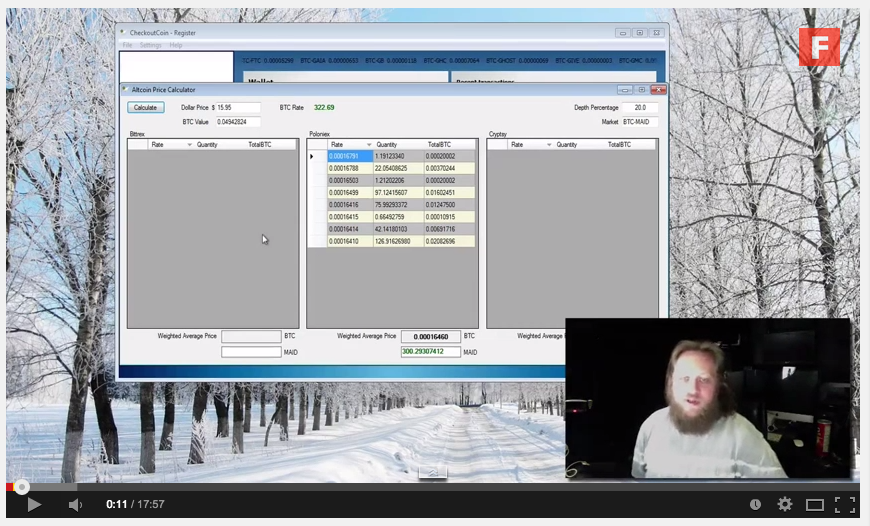Click Bittrex Quantity column header

pyautogui.click(x=219, y=144)
